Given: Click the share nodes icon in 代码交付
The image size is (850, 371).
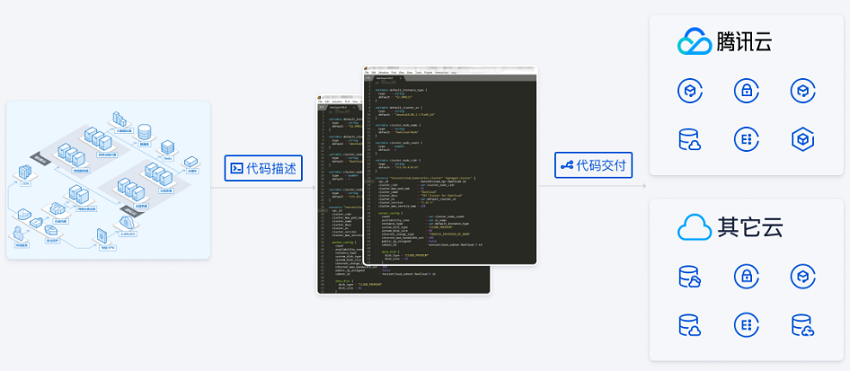Looking at the screenshot, I should tap(566, 165).
